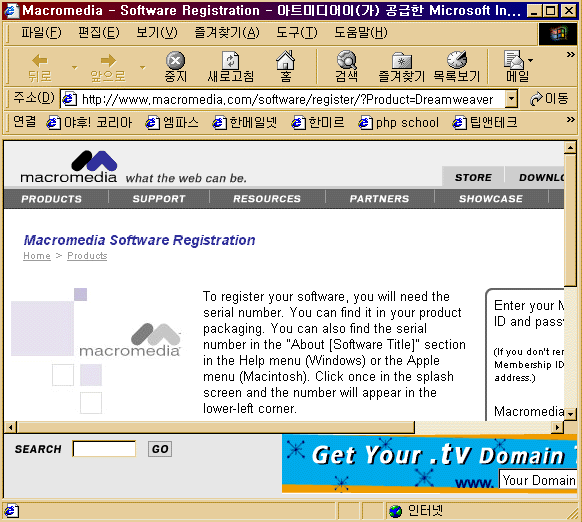Click the Products breadcrumb link

87,256
